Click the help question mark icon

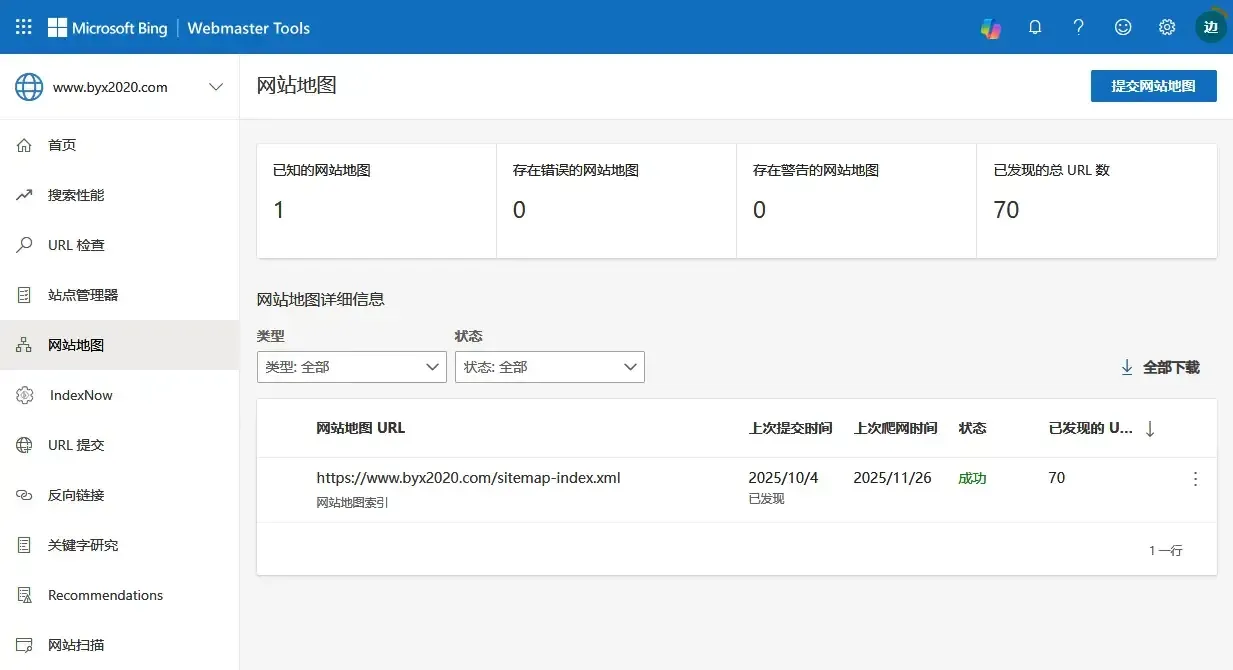coord(1078,28)
